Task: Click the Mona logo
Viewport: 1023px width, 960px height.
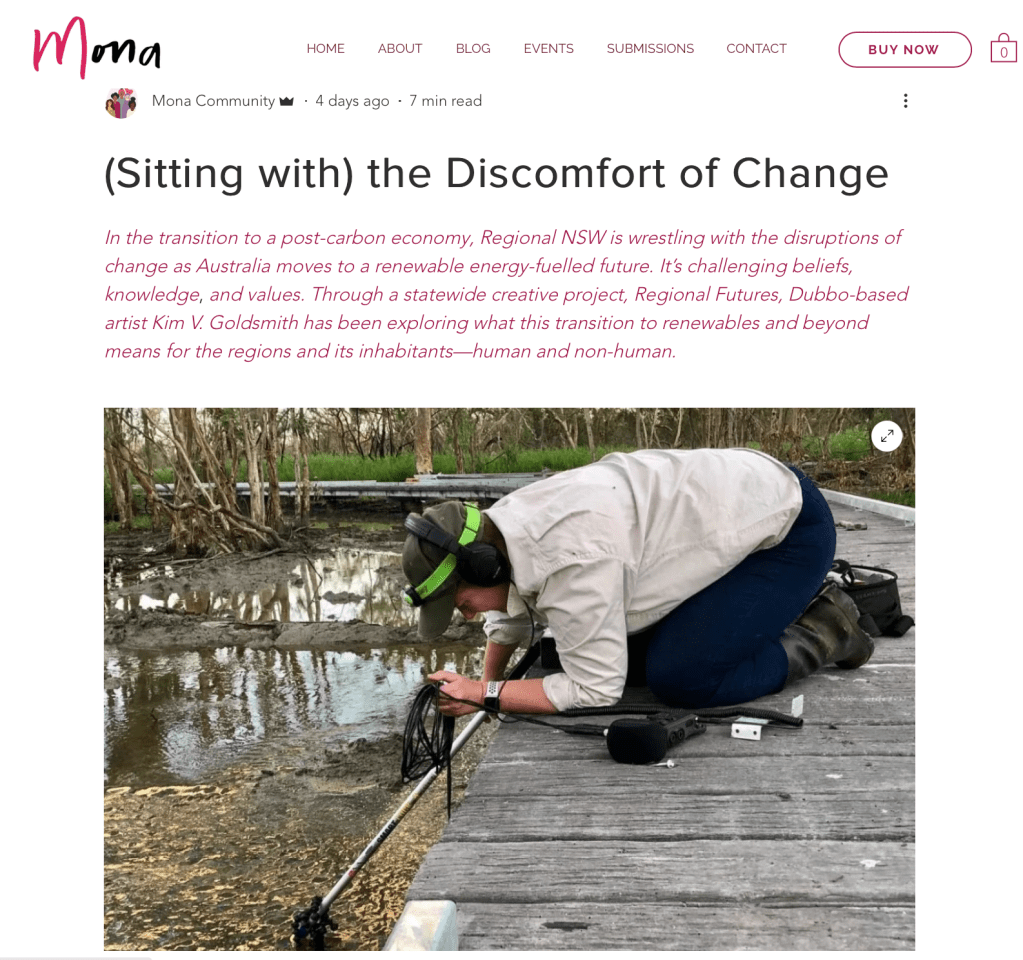Action: pos(97,48)
